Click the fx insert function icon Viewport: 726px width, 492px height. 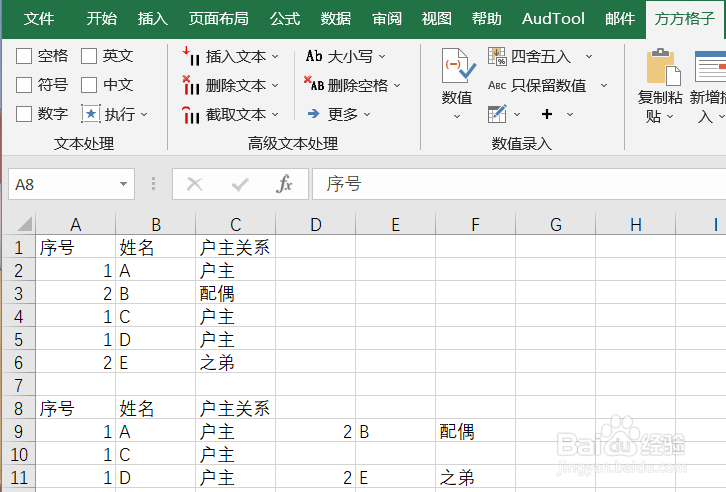pos(284,184)
